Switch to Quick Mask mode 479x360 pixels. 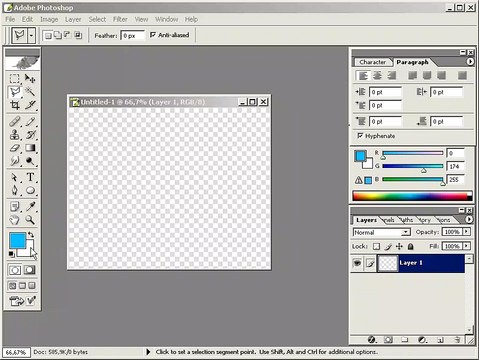pyautogui.click(x=30, y=270)
